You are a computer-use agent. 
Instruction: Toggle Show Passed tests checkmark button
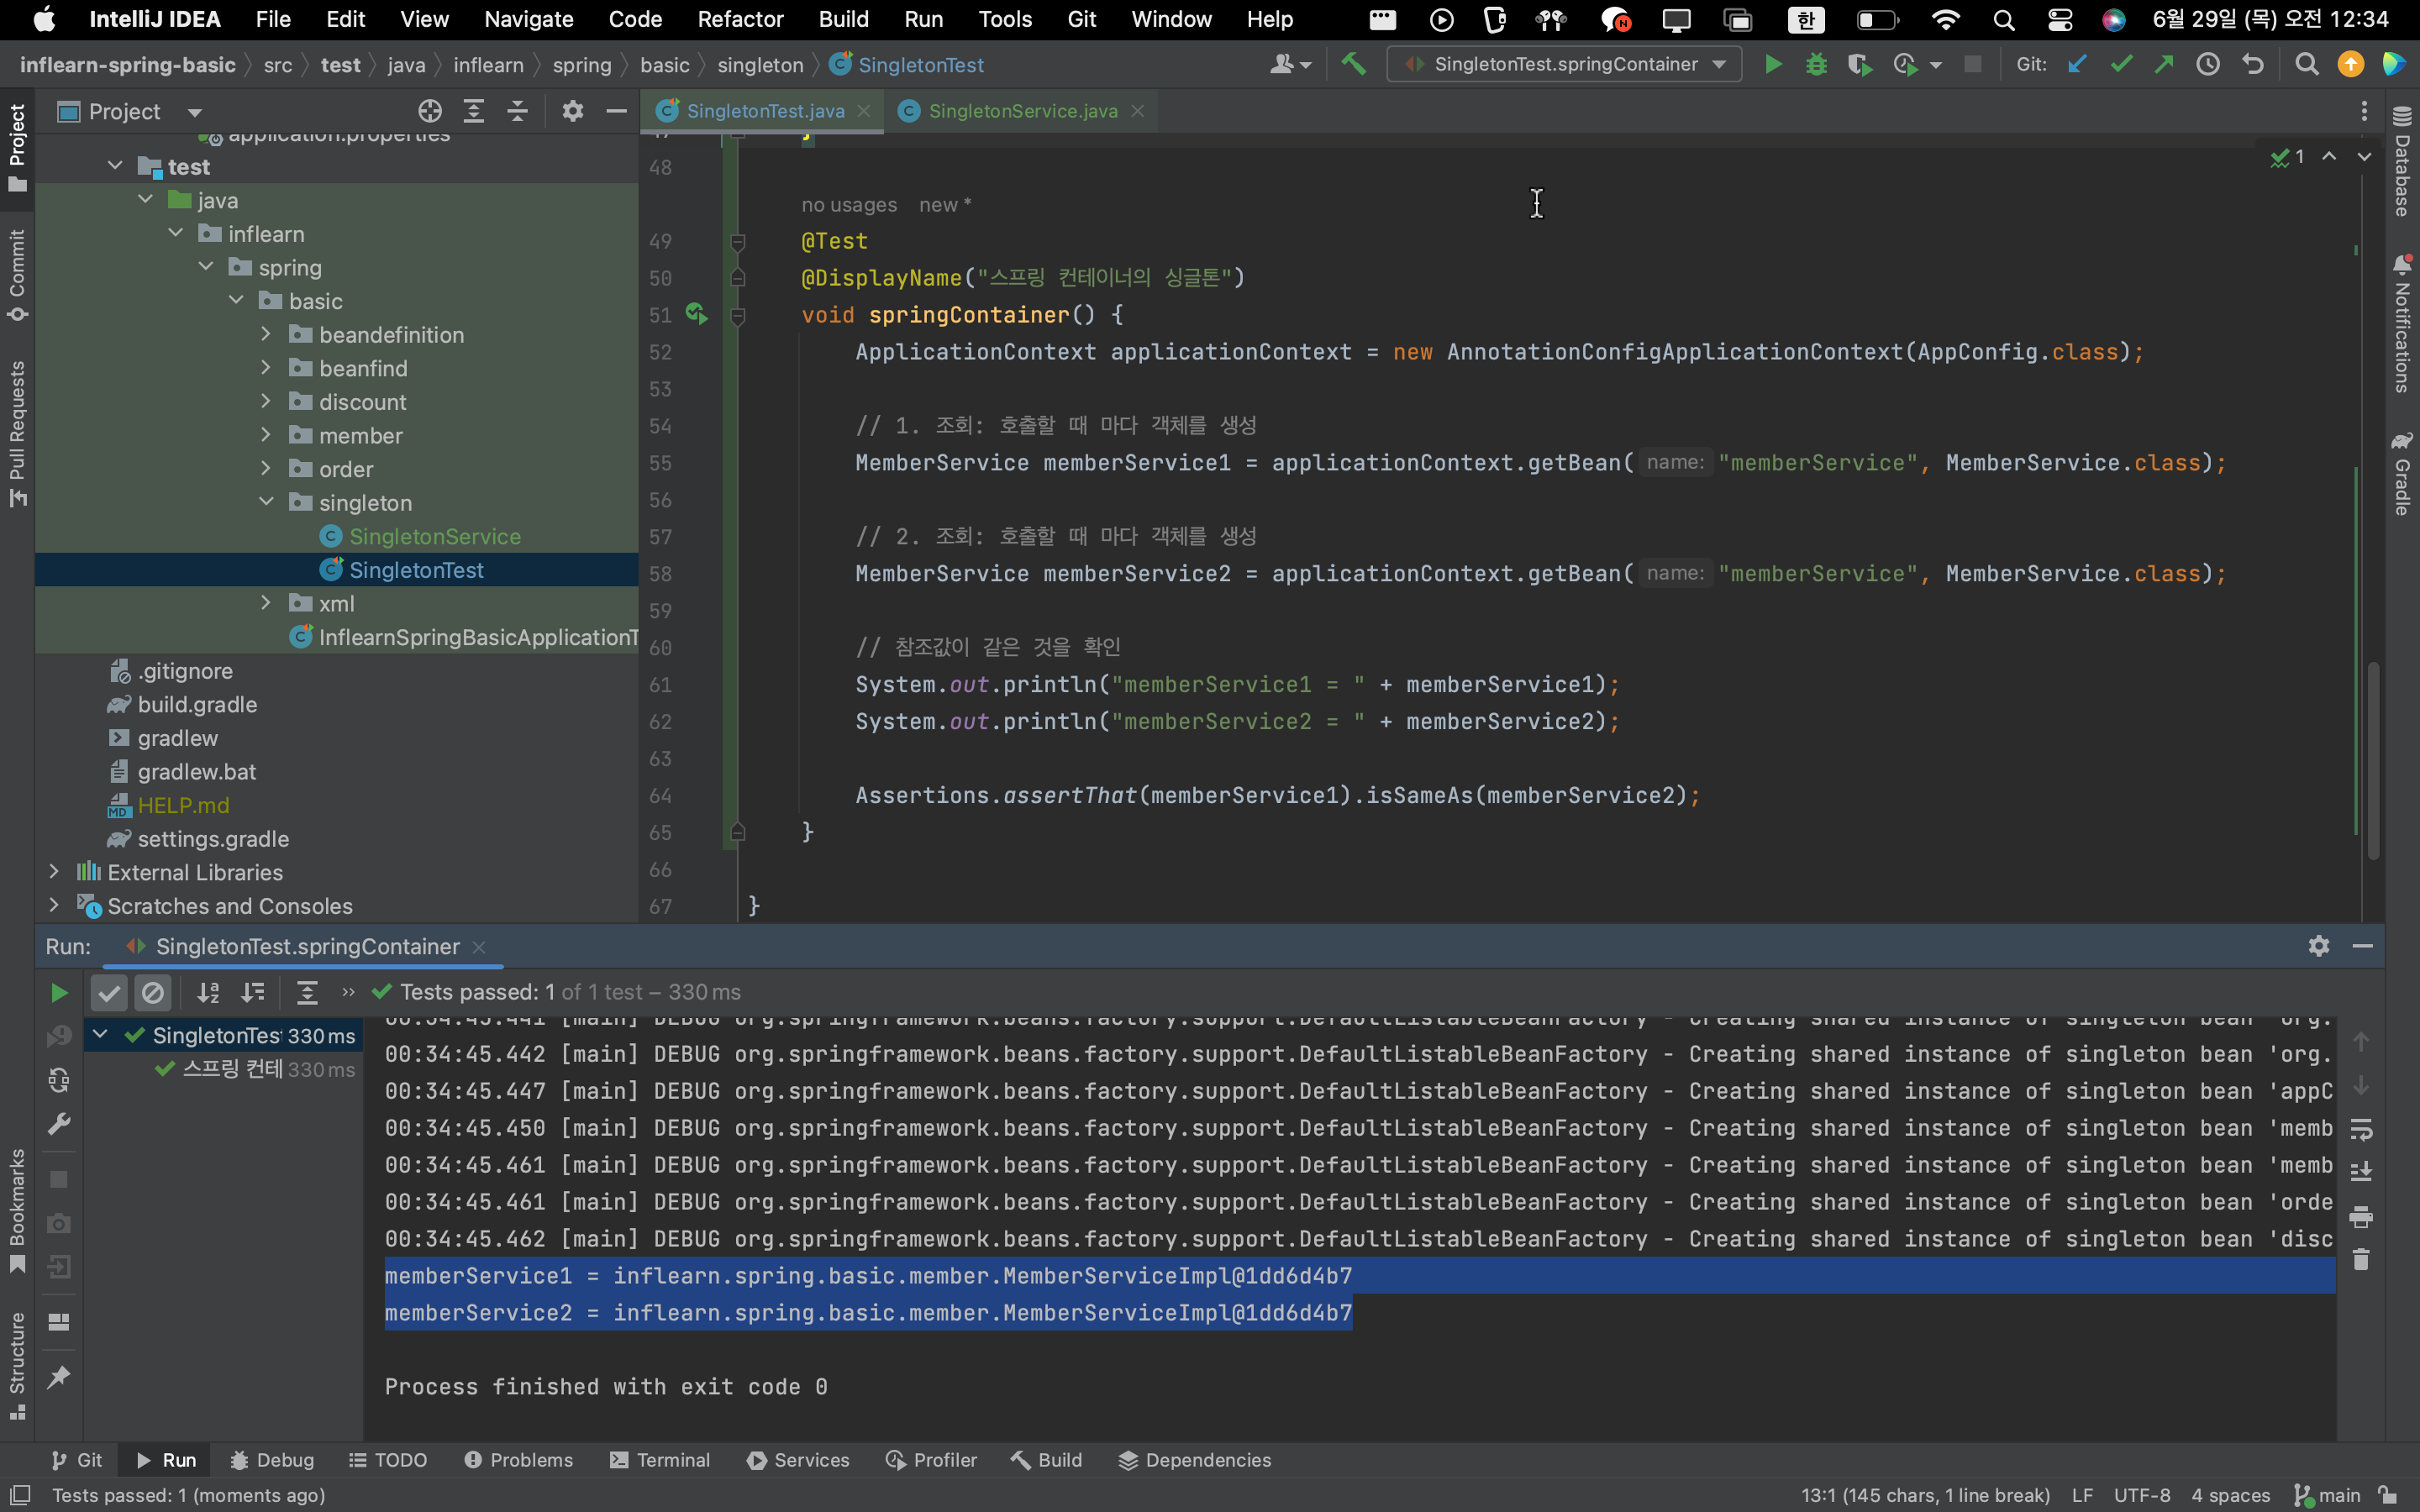pos(109,992)
